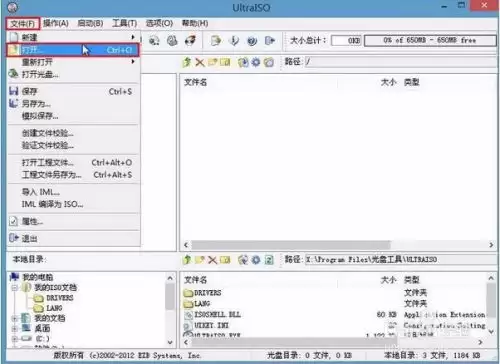Select 我的电脑 in the local tree
Screen dimensions: 500x364
click(37, 277)
